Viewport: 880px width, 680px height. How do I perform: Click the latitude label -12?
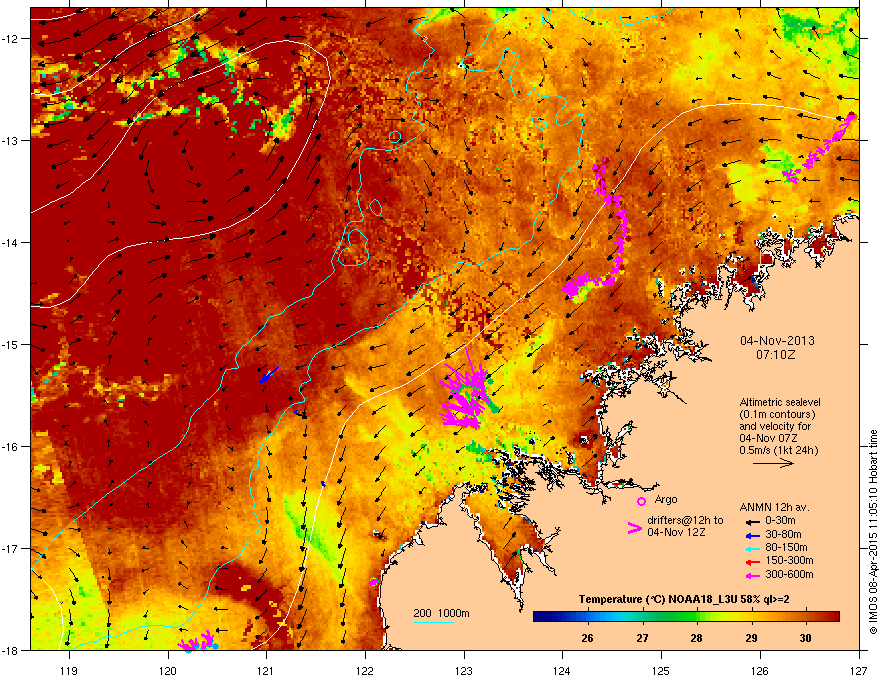click(11, 39)
